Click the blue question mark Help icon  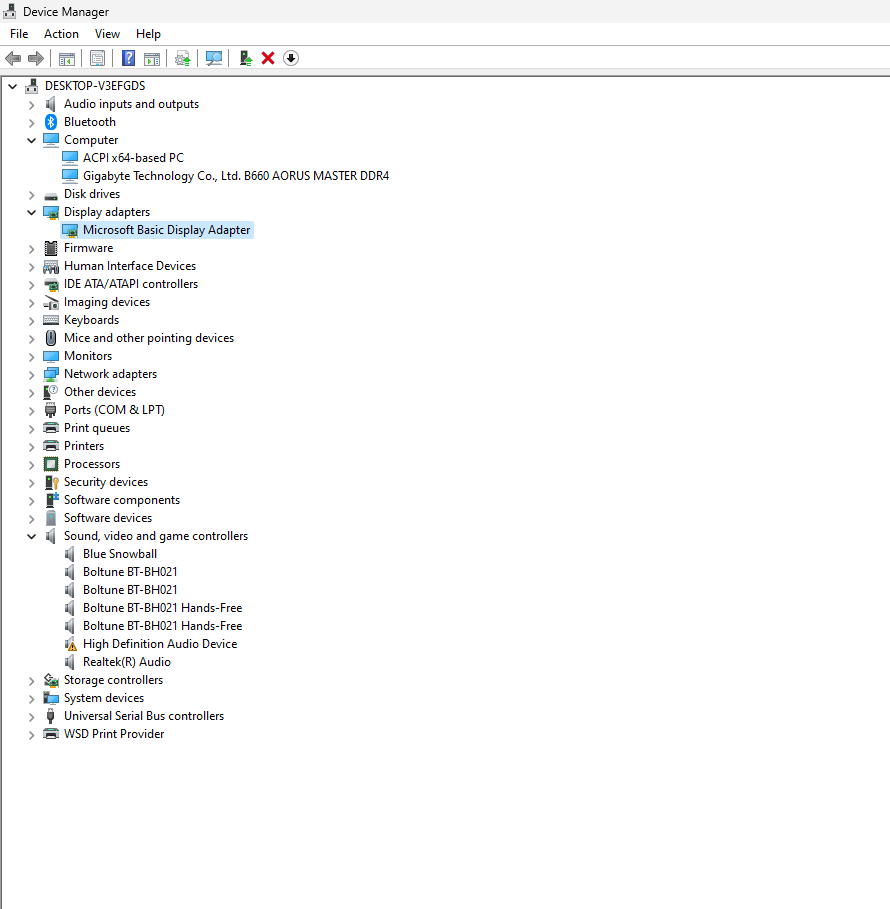(x=128, y=58)
